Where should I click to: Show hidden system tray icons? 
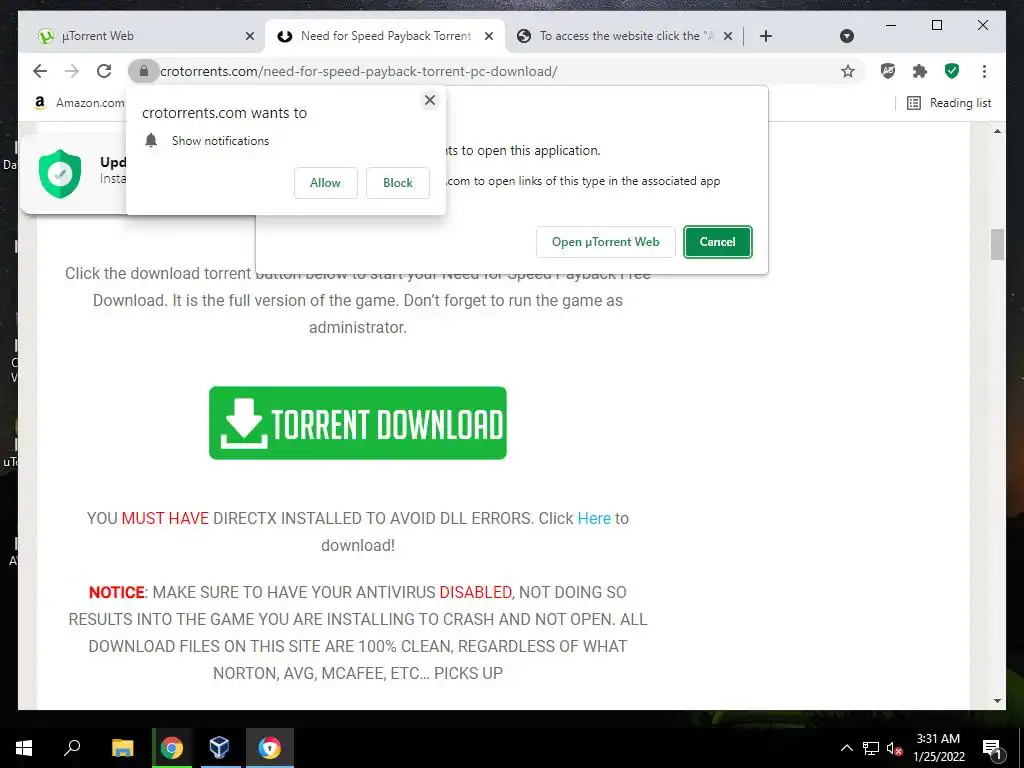(846, 748)
